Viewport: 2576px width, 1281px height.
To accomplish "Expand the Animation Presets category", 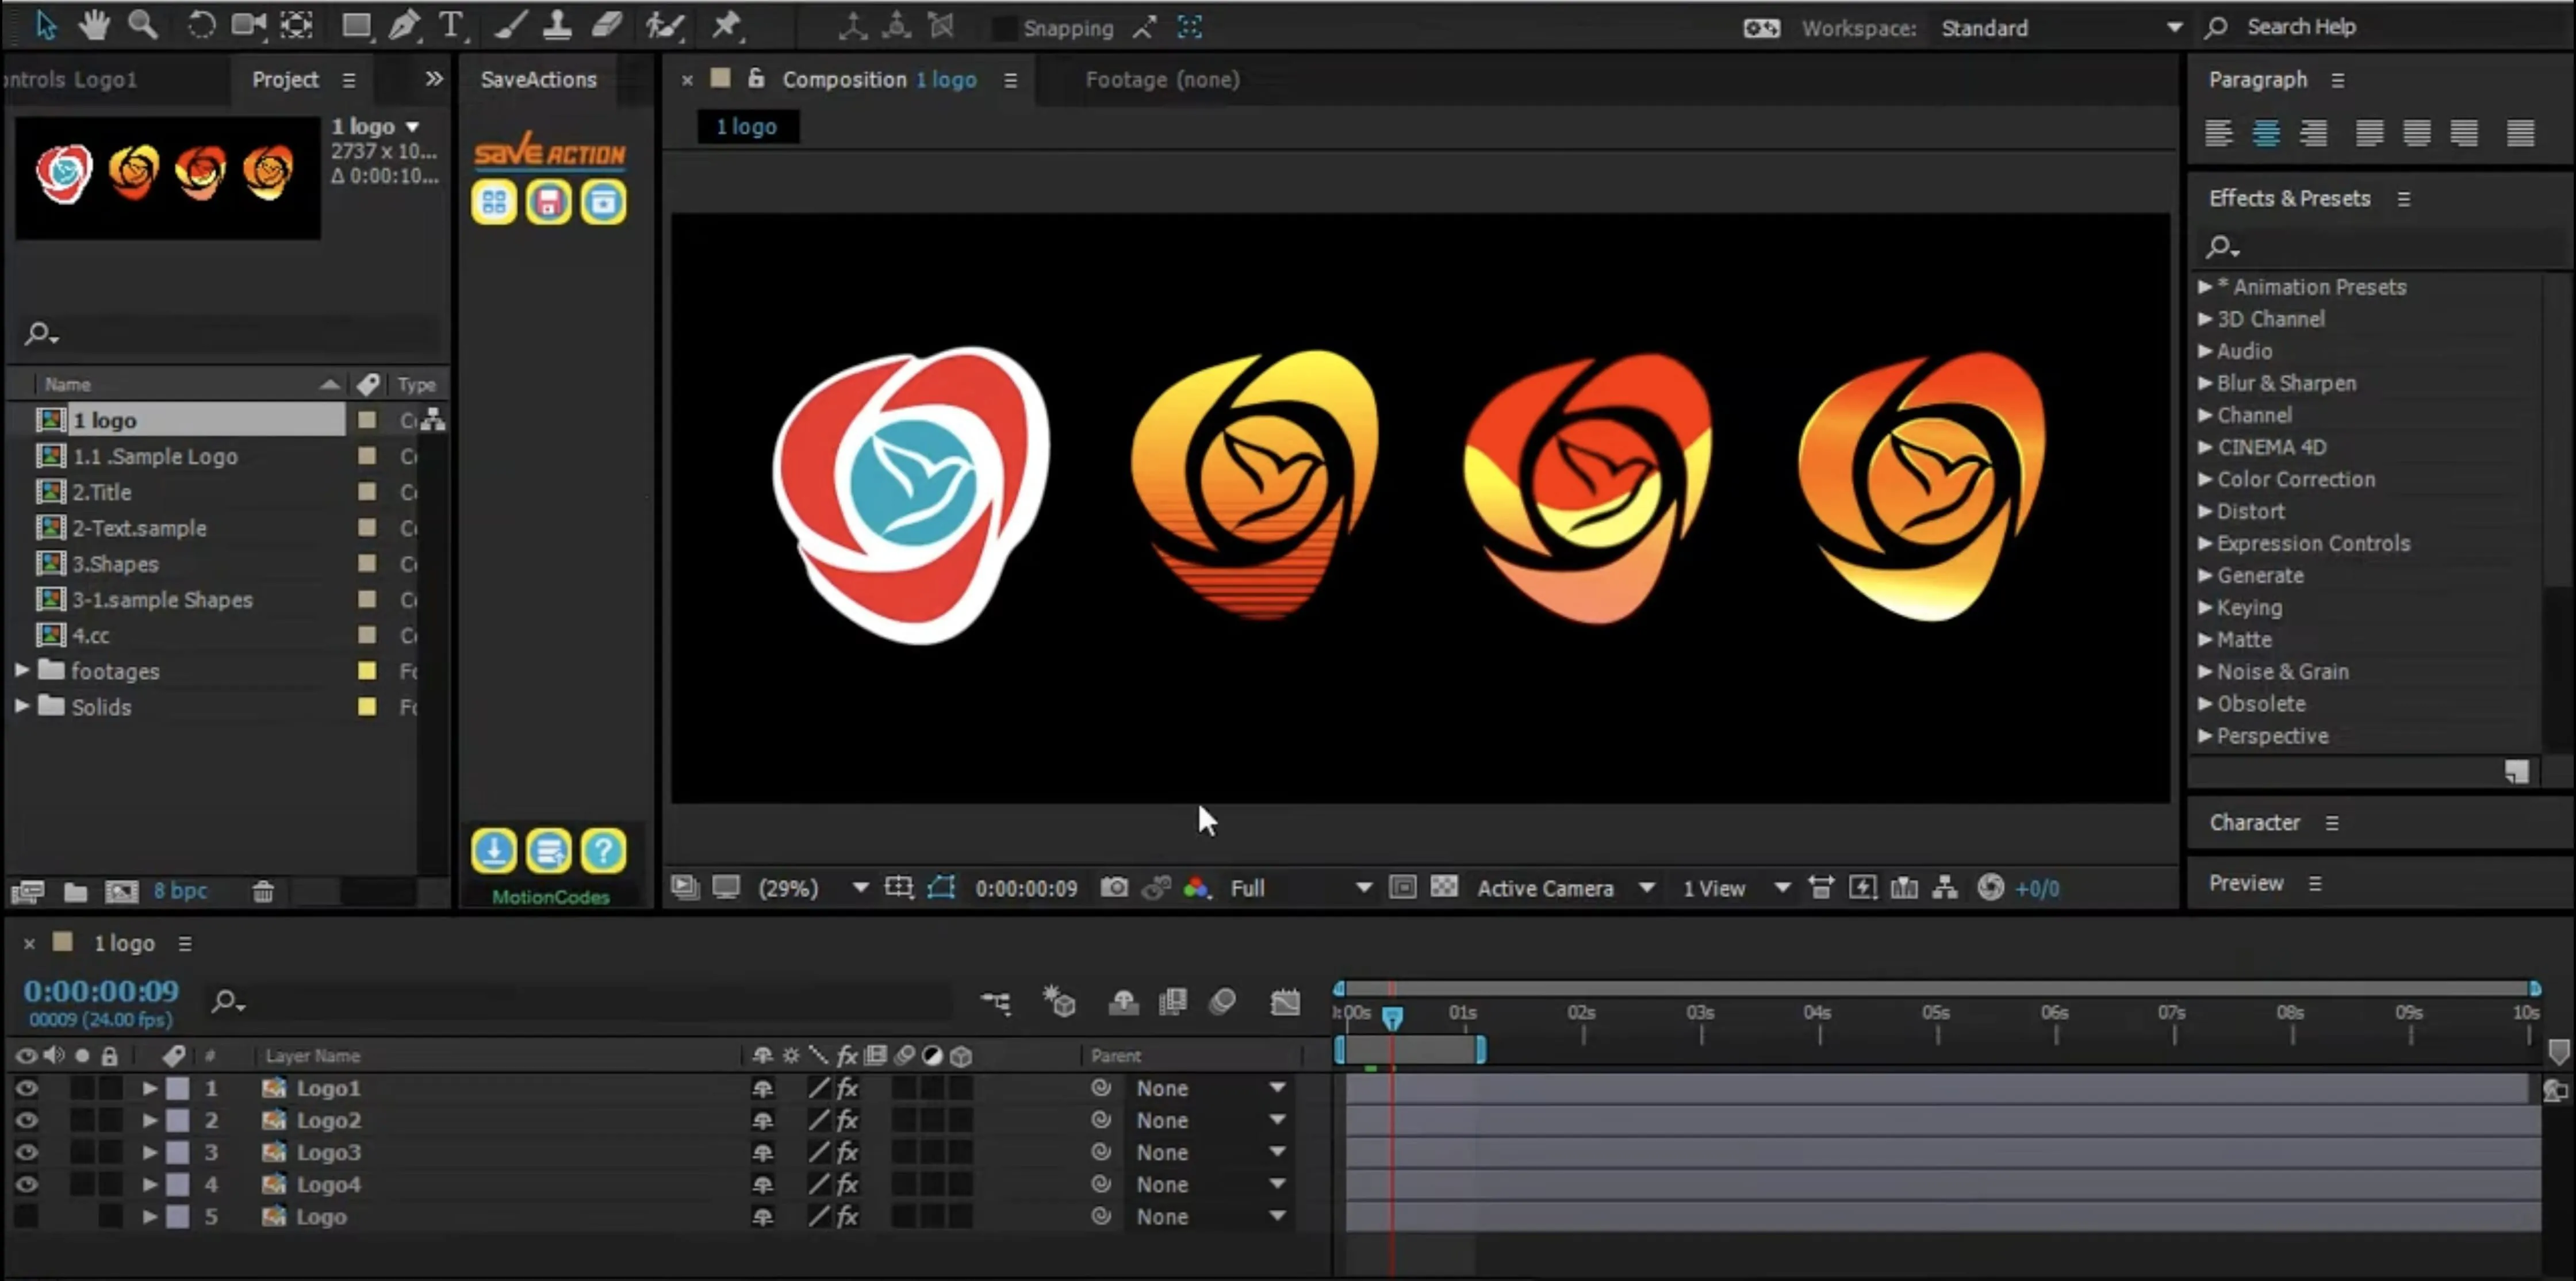I will [x=2205, y=286].
